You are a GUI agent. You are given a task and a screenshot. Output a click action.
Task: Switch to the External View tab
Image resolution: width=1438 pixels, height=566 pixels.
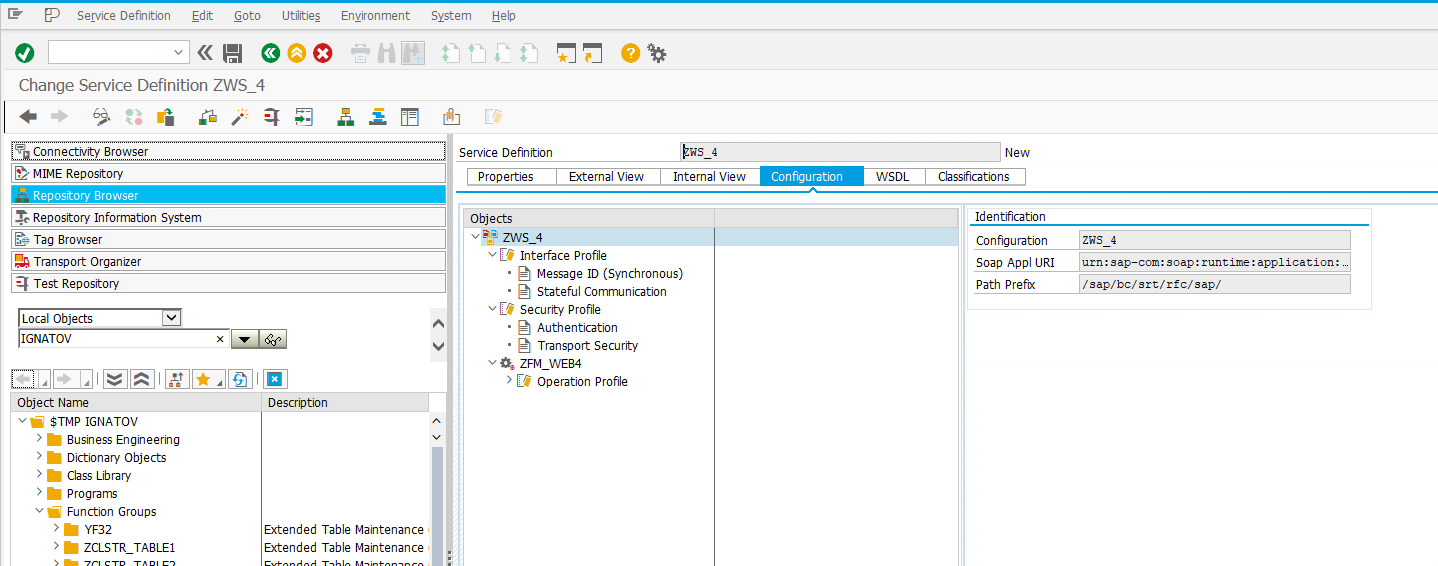606,177
